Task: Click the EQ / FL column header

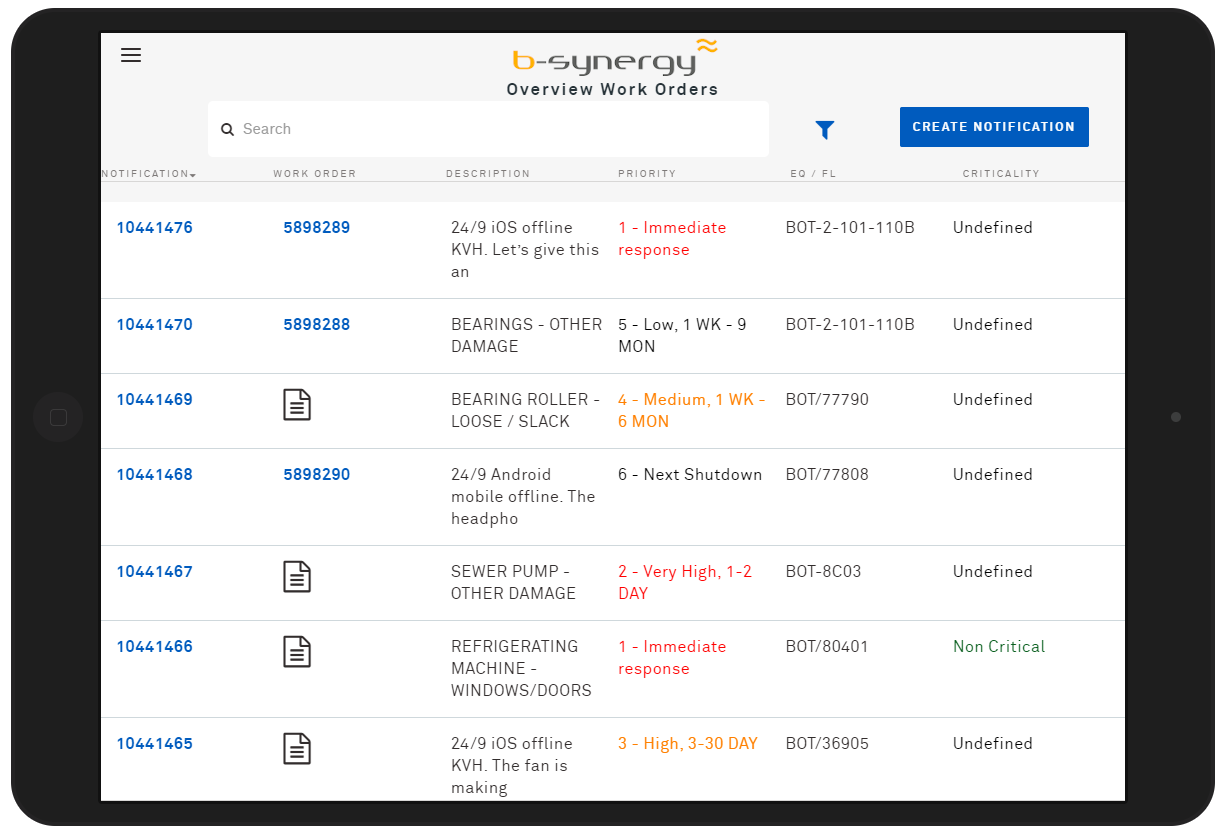Action: pyautogui.click(x=813, y=174)
